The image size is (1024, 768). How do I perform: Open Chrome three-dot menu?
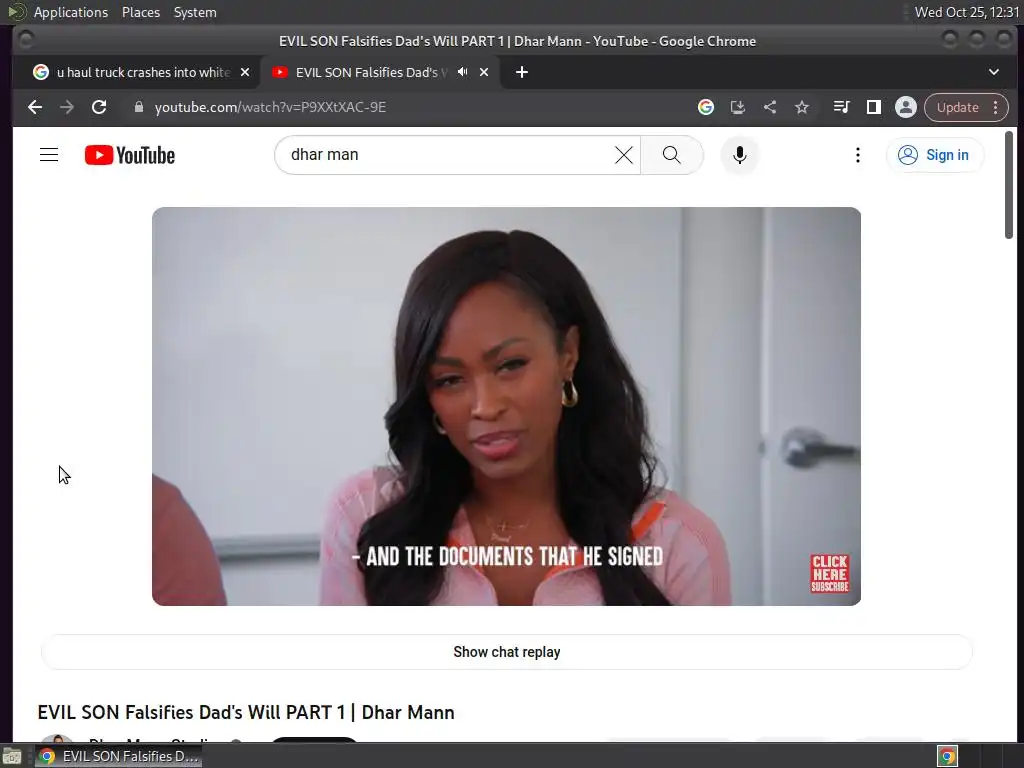995,107
